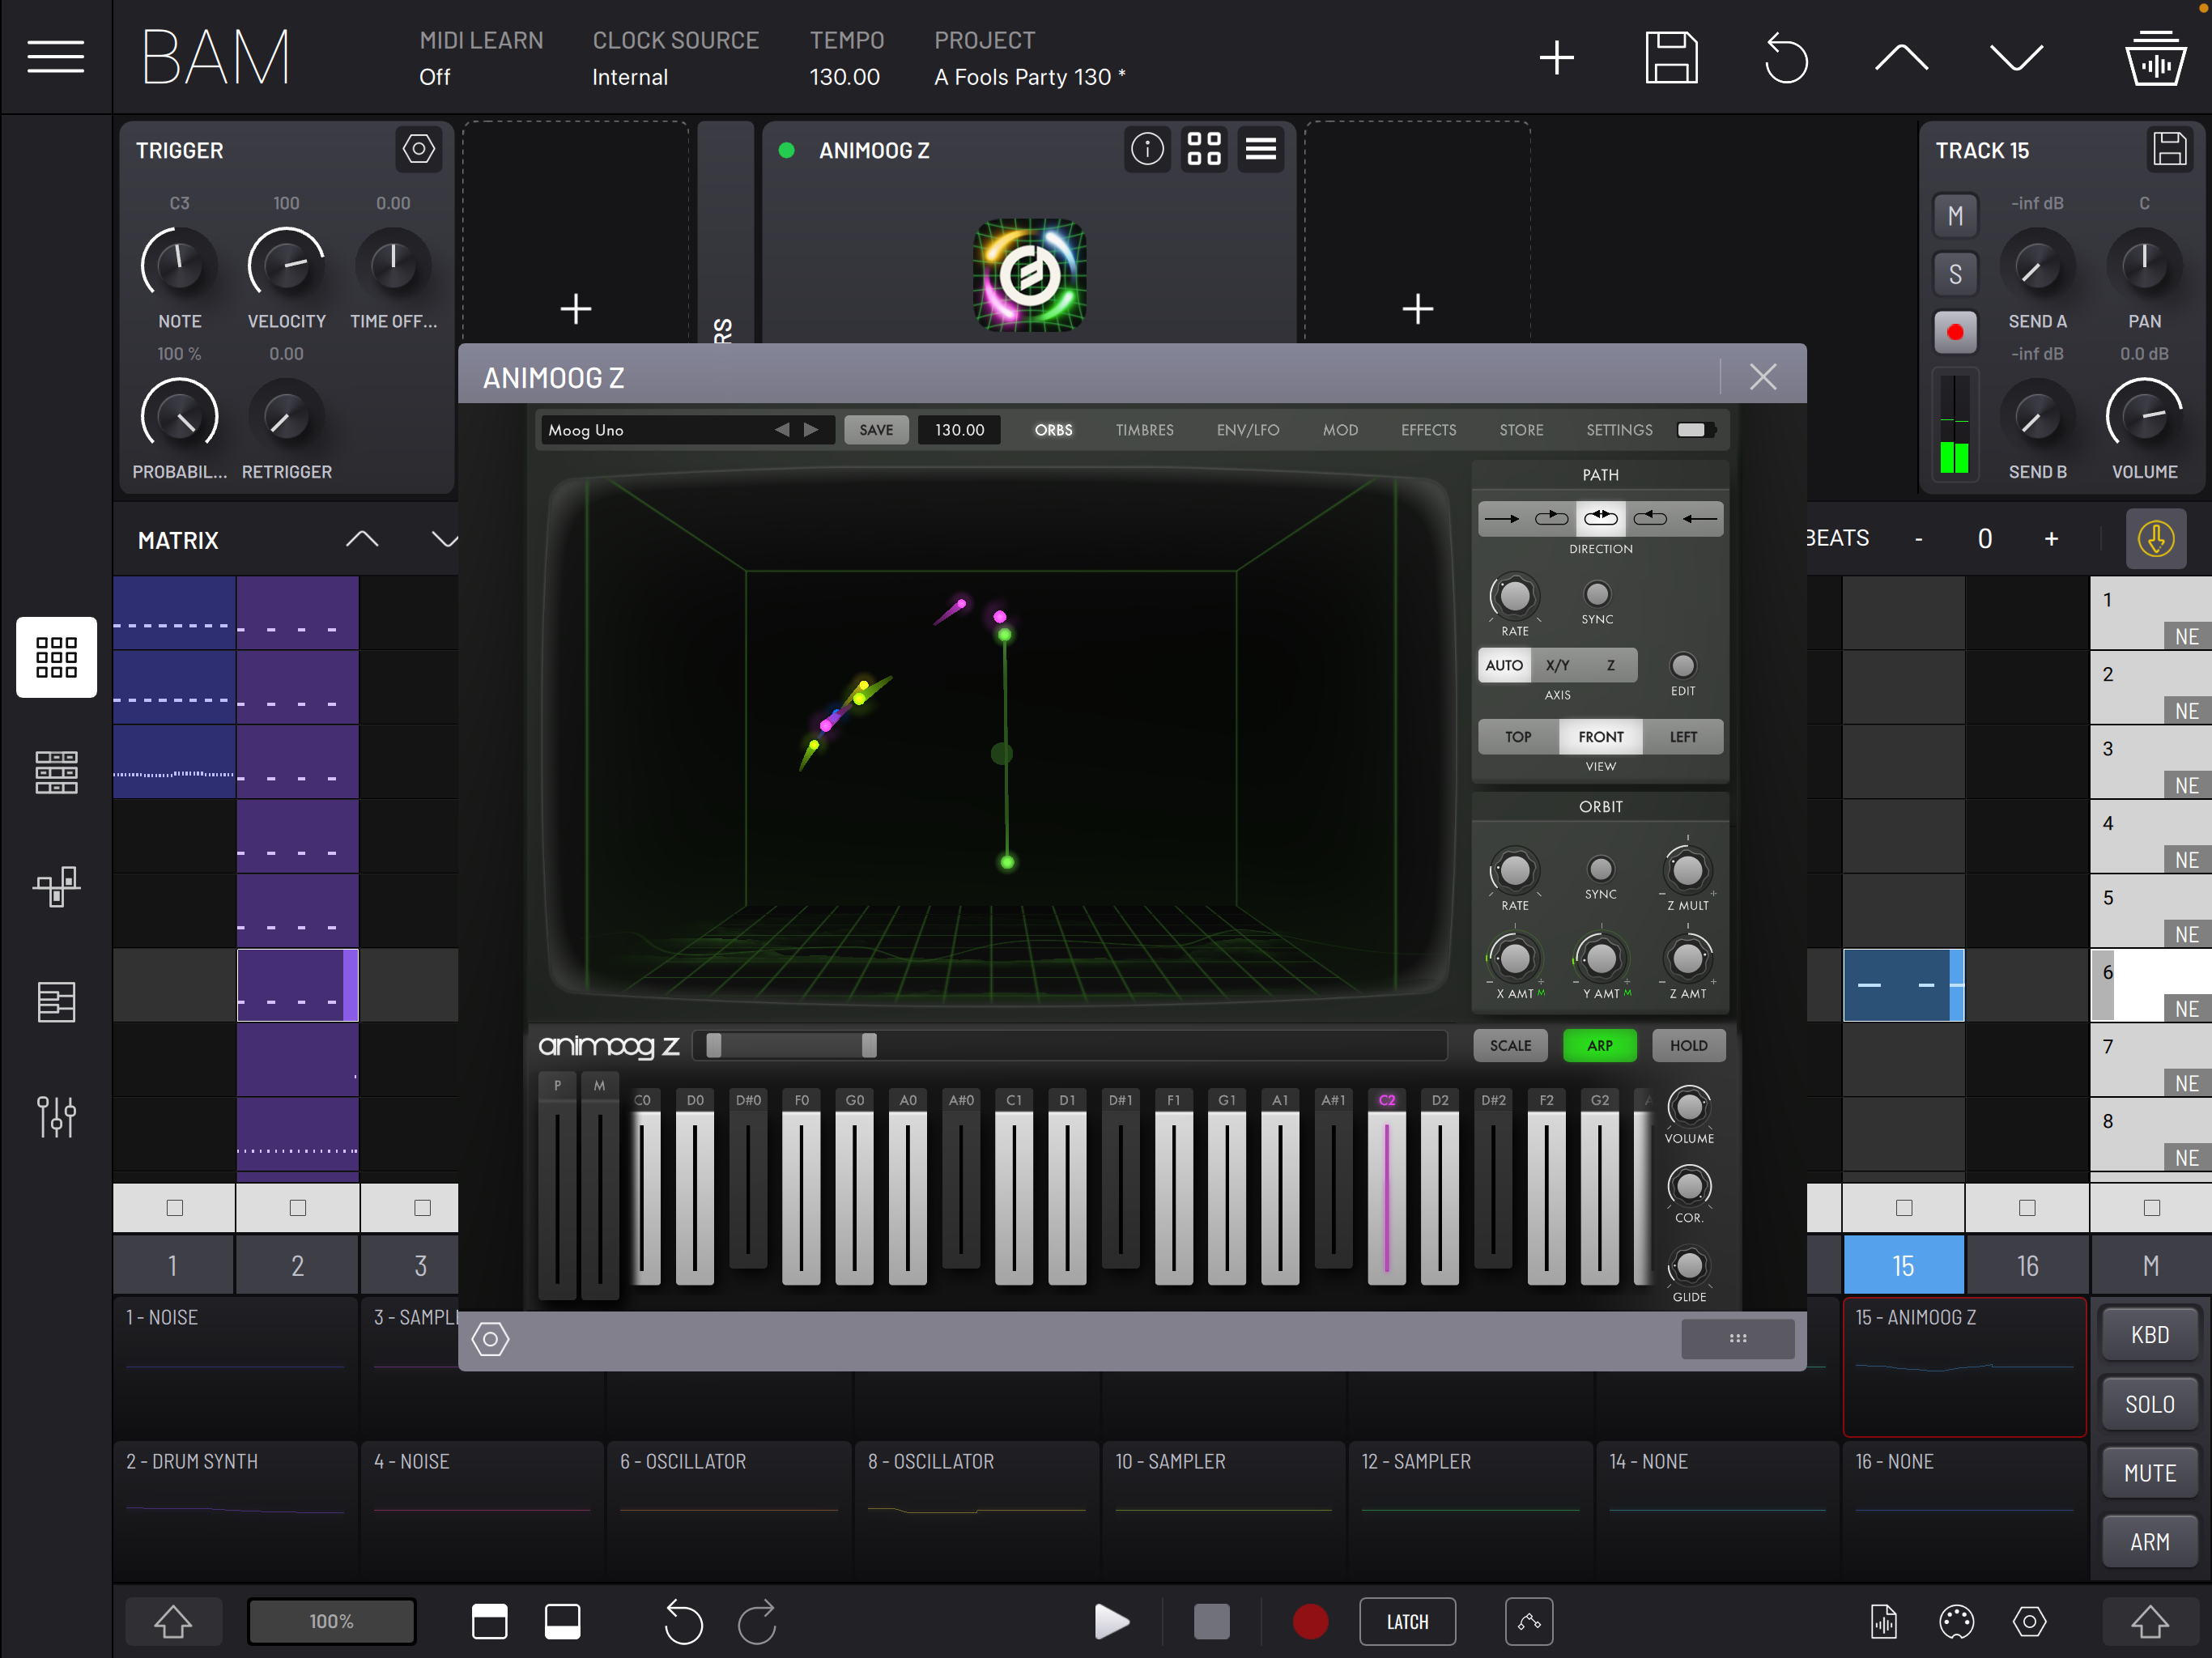This screenshot has width=2212, height=1658.
Task: Collapse Matrix with the up chevron
Action: point(362,540)
